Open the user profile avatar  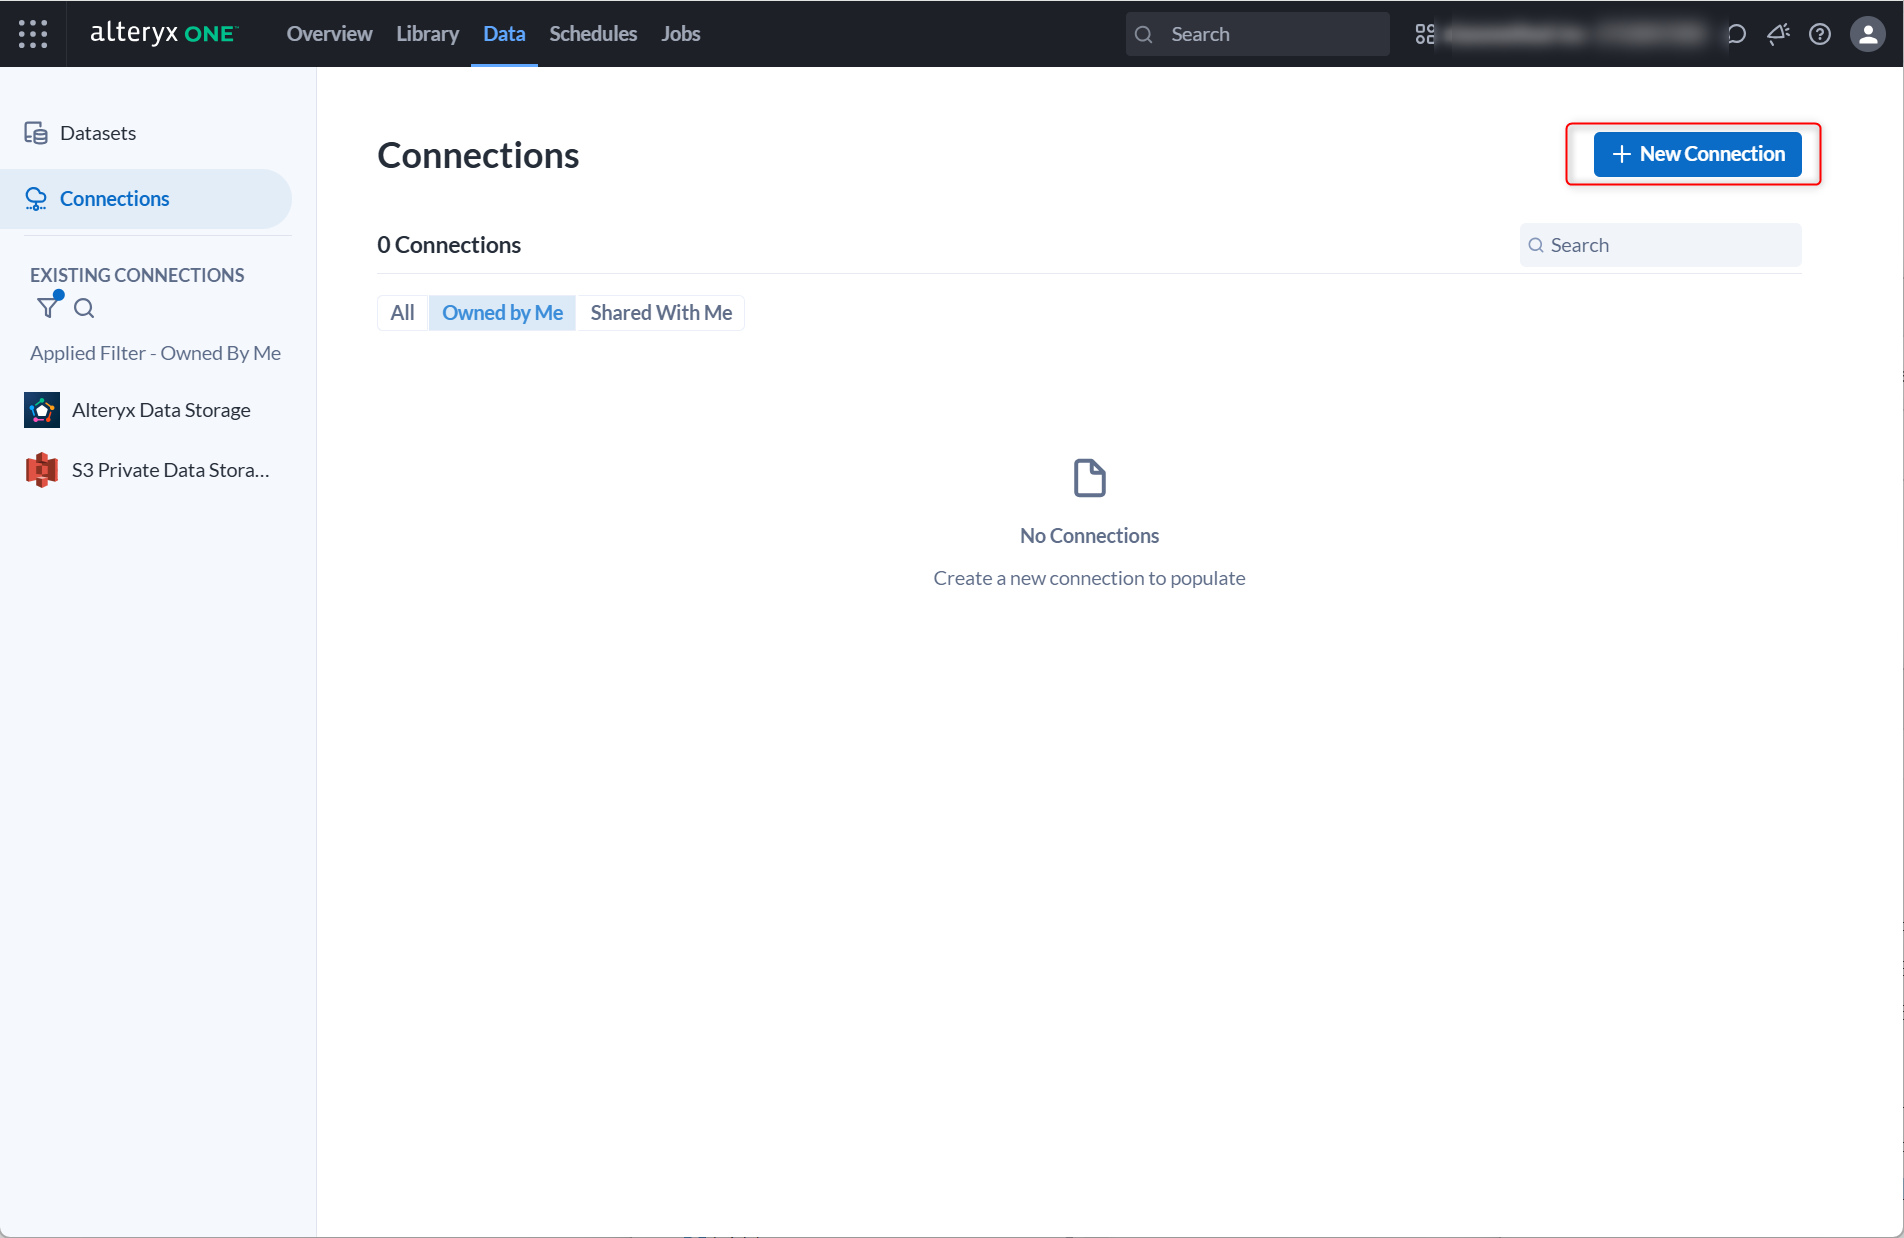click(1867, 34)
